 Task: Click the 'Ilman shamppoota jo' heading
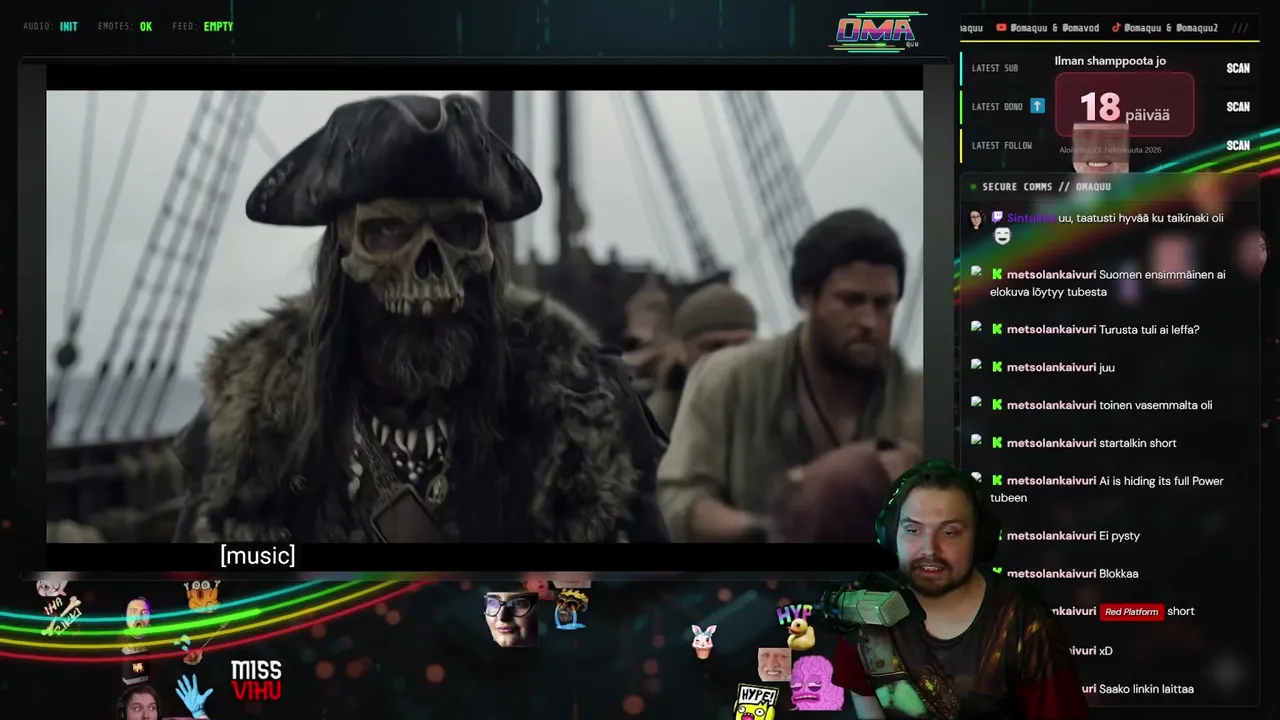tap(1110, 61)
